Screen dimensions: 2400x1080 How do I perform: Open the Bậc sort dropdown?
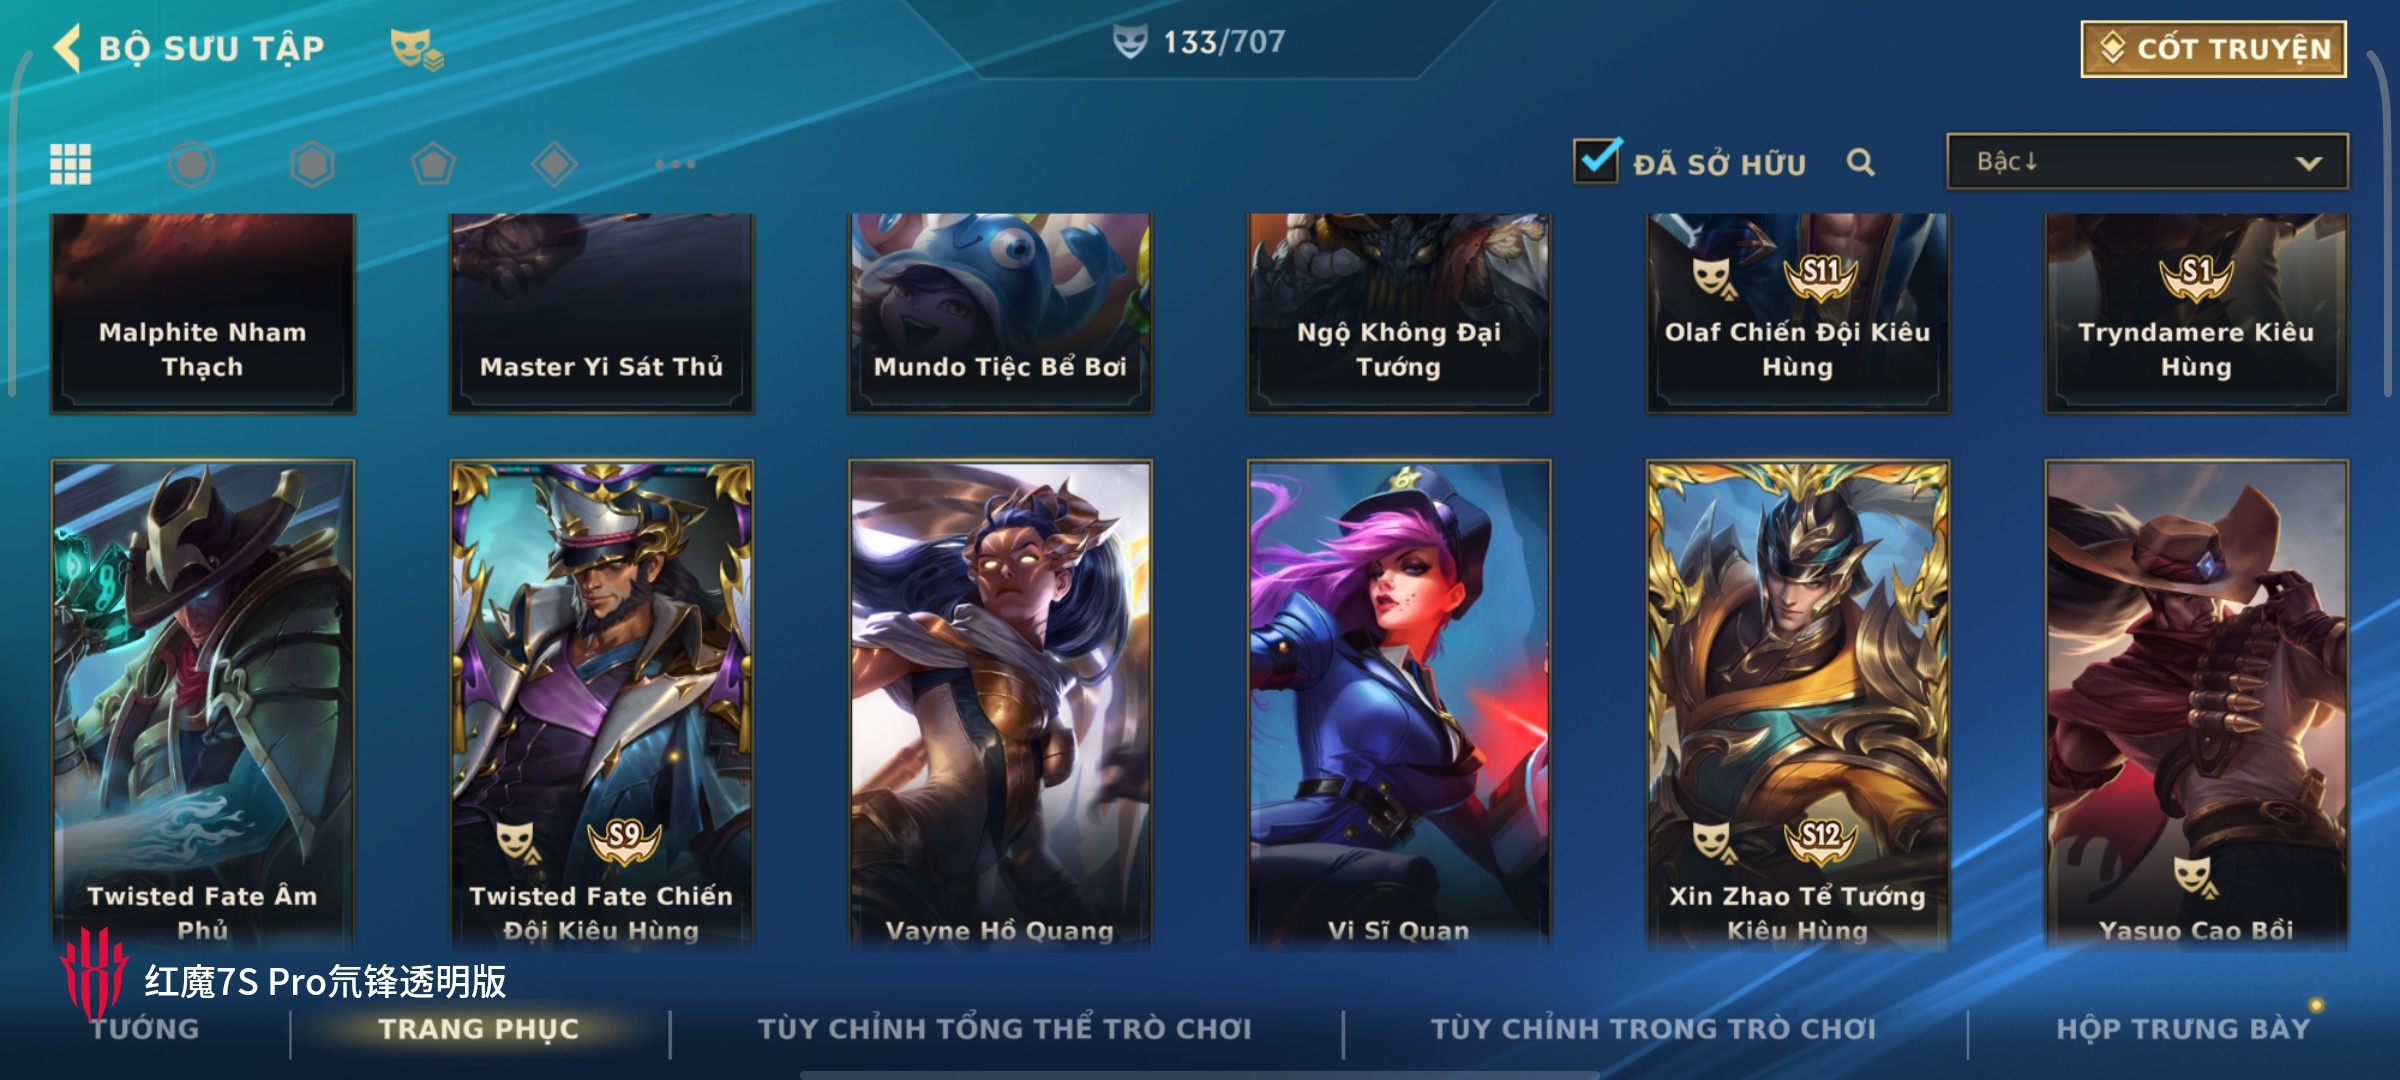pyautogui.click(x=2147, y=162)
